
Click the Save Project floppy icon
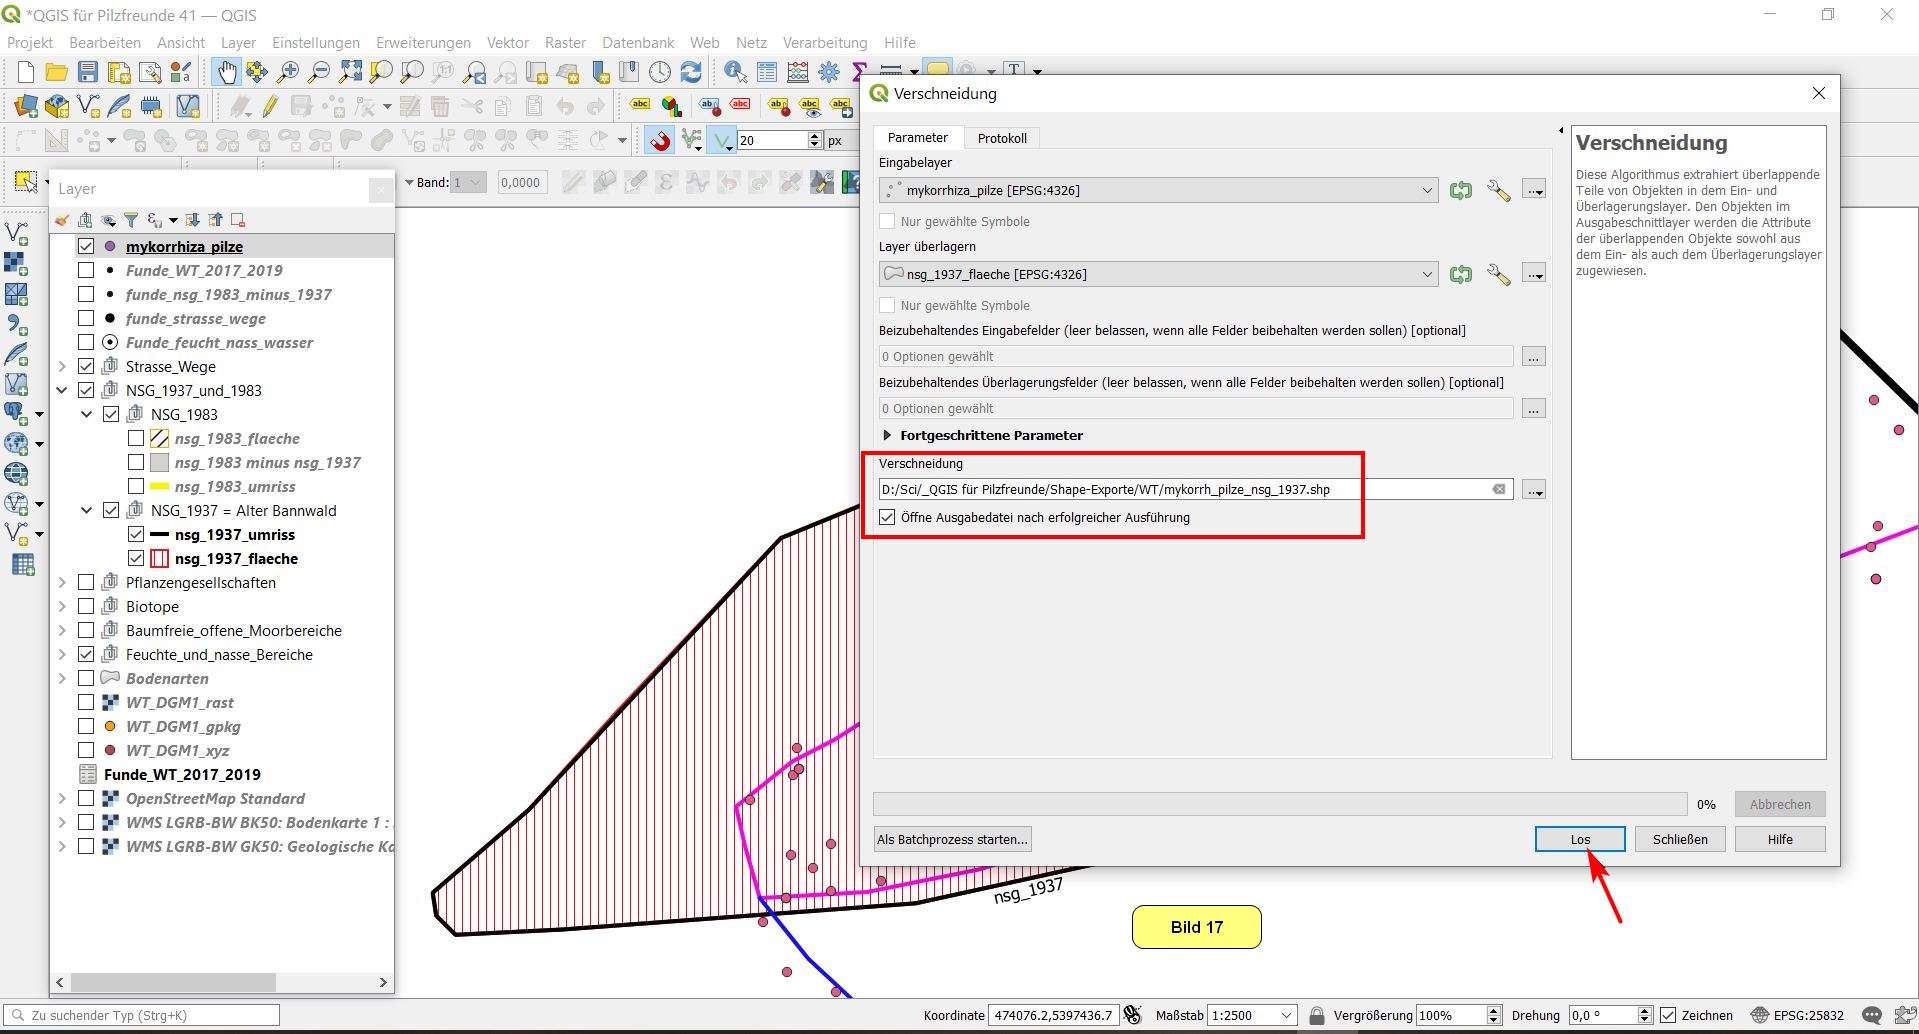88,72
